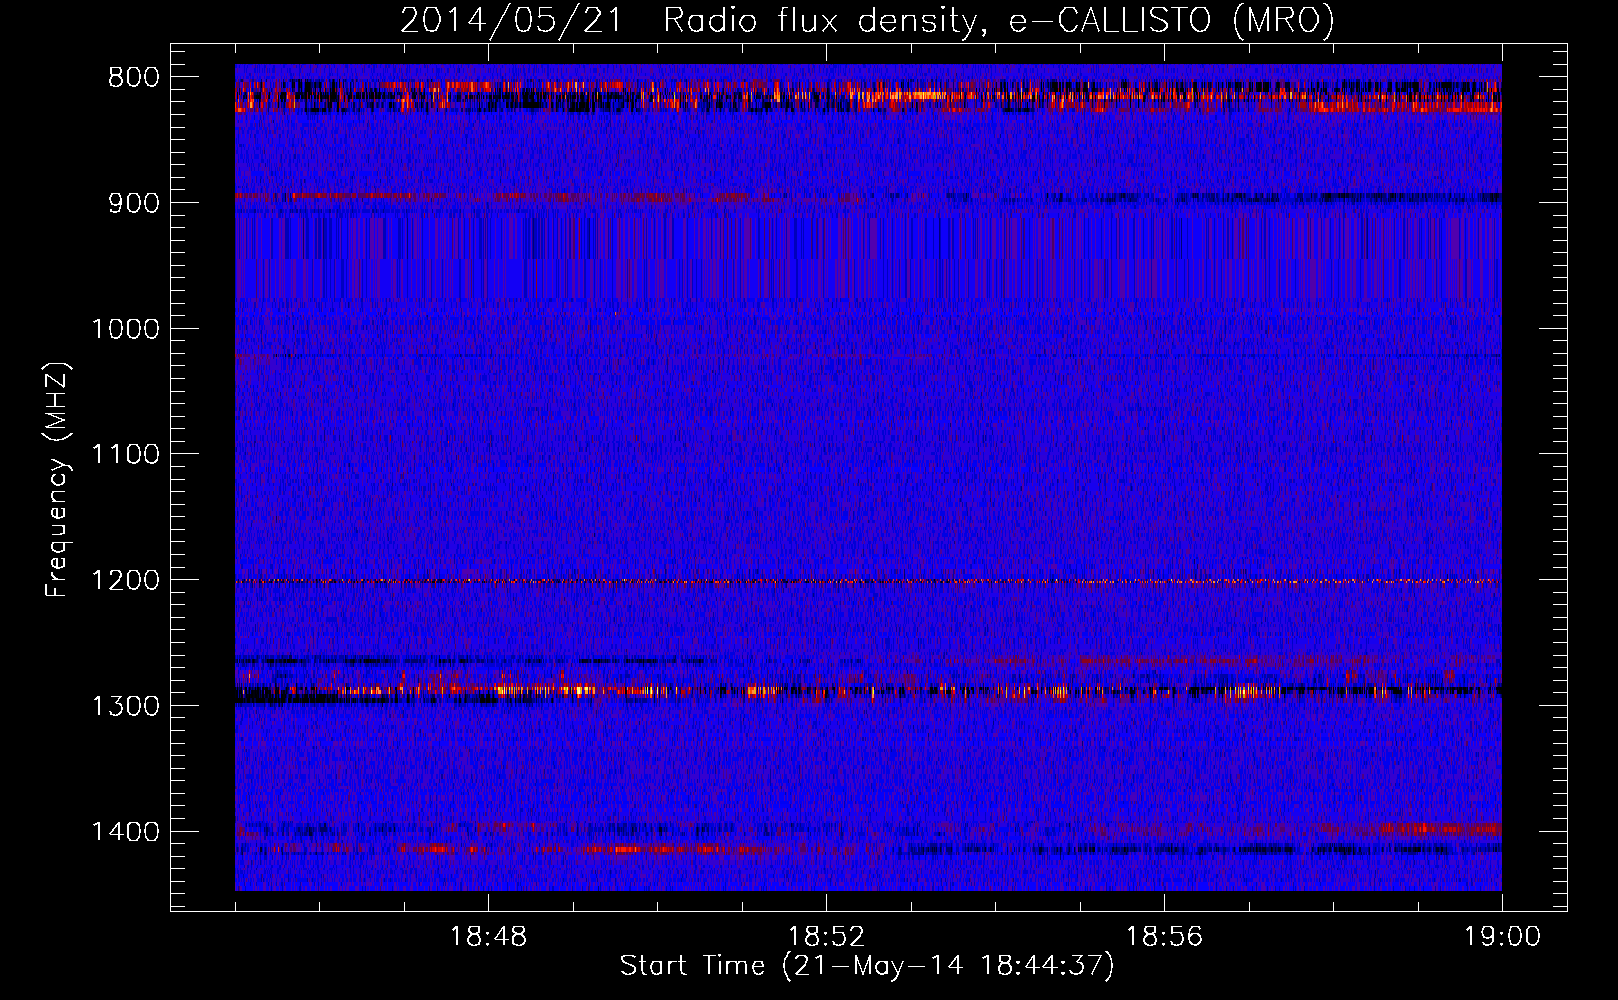
Task: Select the 1200 frequency axis label
Action: pyautogui.click(x=126, y=581)
